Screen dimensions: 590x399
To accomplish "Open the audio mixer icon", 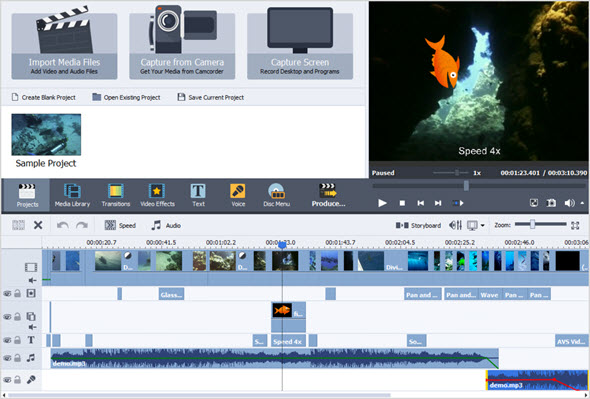I will [x=455, y=225].
